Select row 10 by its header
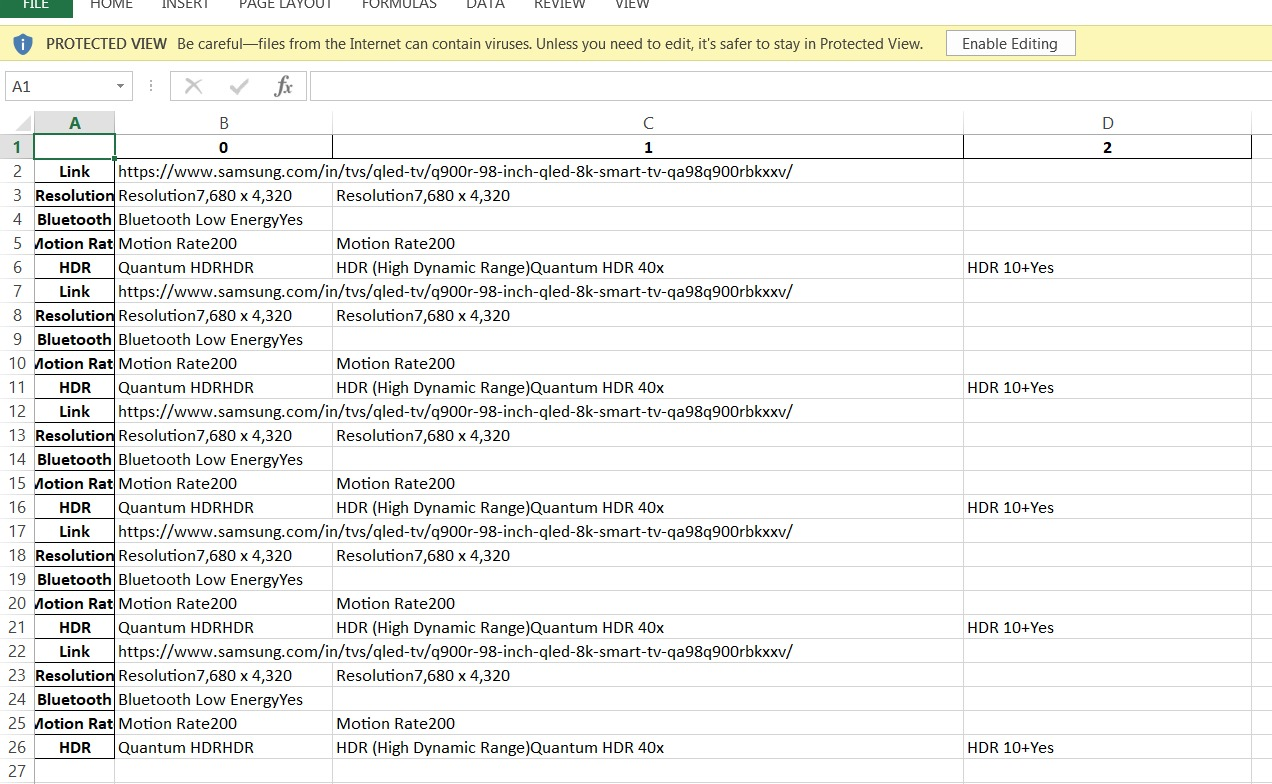 15,363
